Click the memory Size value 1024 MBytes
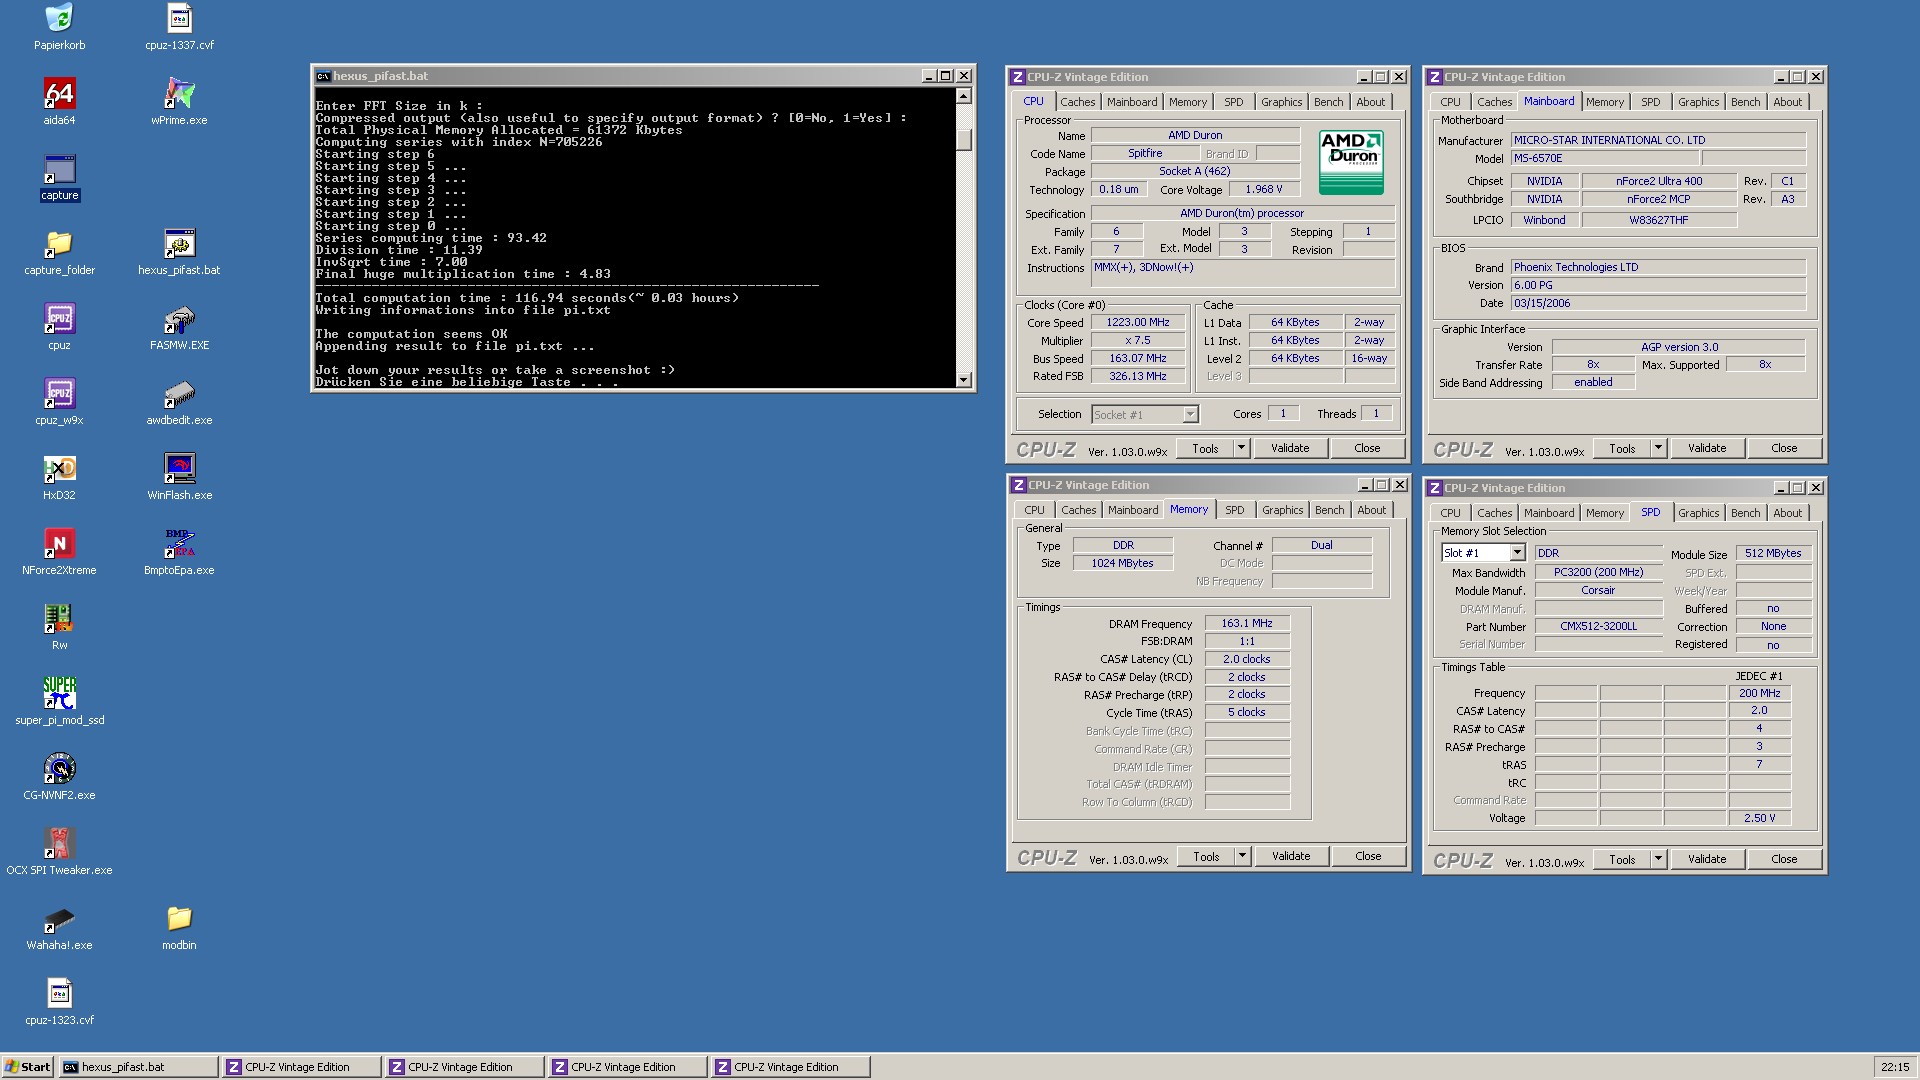Image resolution: width=1920 pixels, height=1080 pixels. tap(1122, 564)
